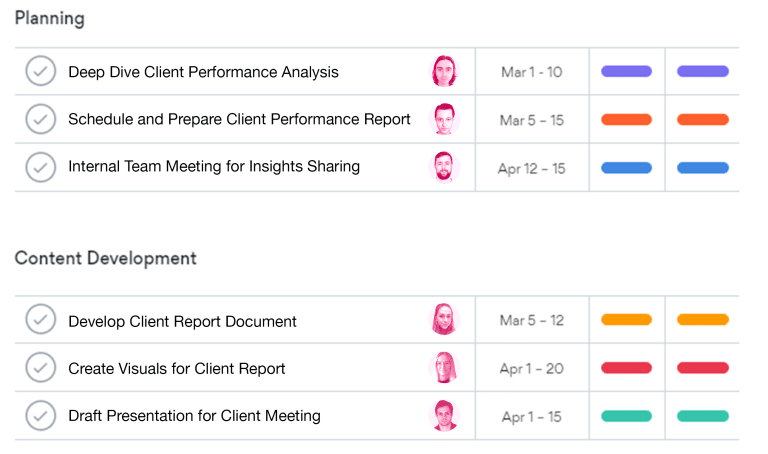Select assignee avatar for Draft Presentation task

(x=444, y=416)
